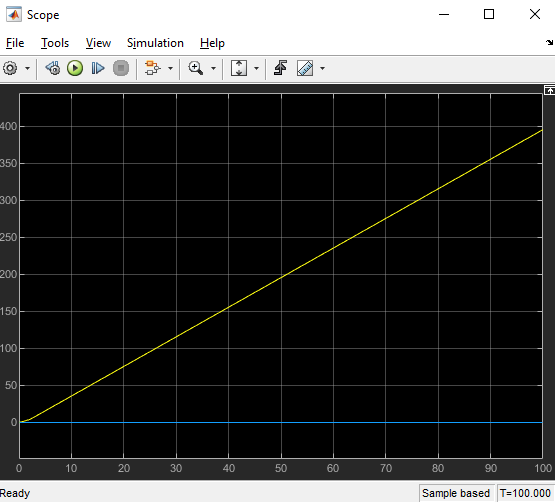Minimize the Scope window

444,15
